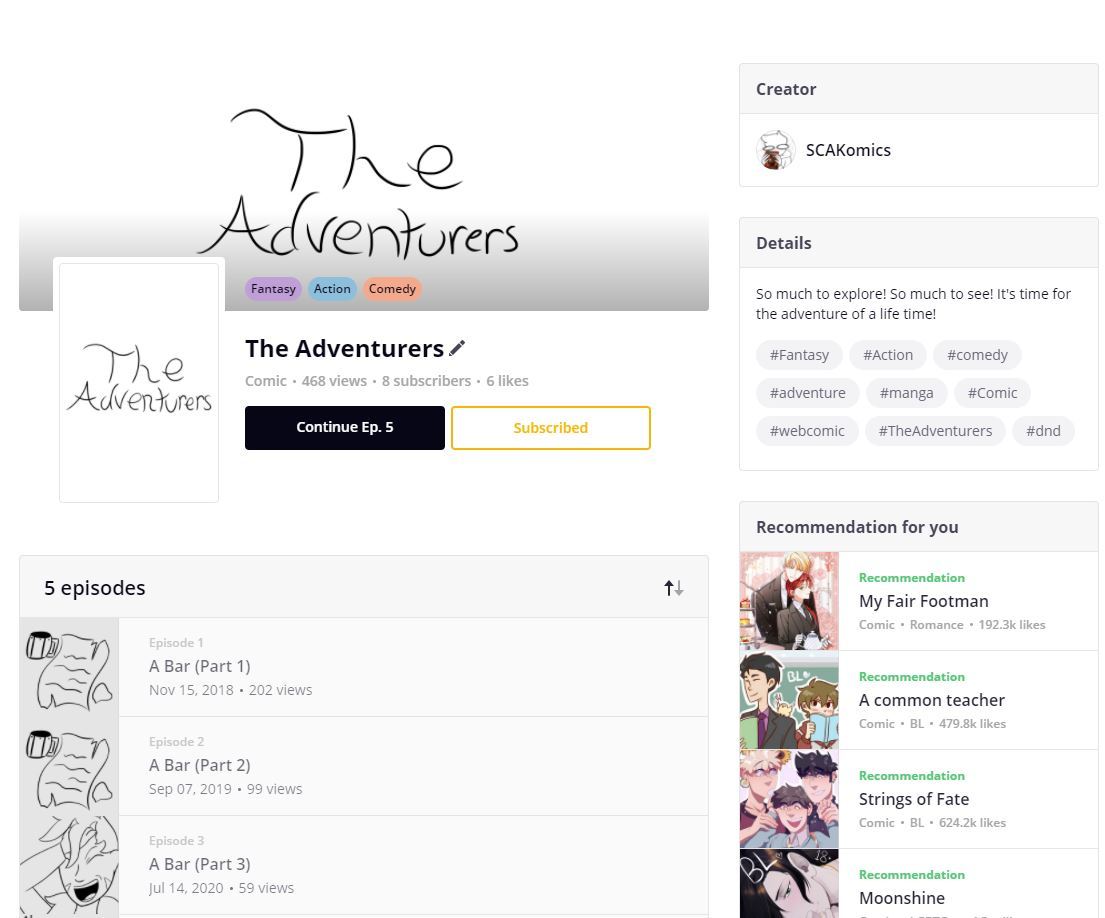Open the #webcomic hashtag
The image size is (1105, 918).
[x=807, y=431]
